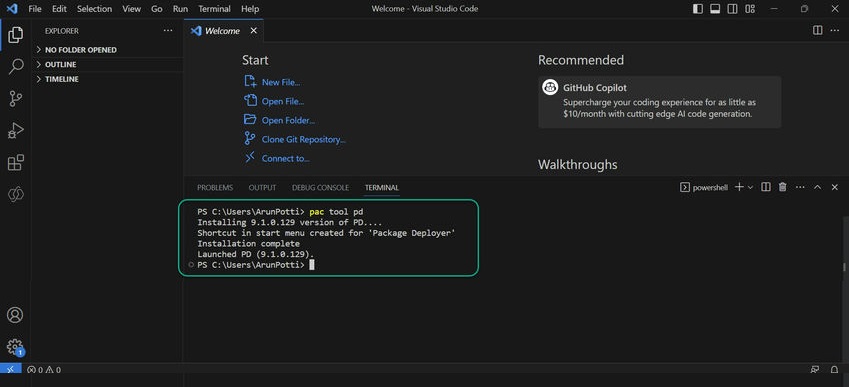Open the Run and Debug view

(16, 130)
